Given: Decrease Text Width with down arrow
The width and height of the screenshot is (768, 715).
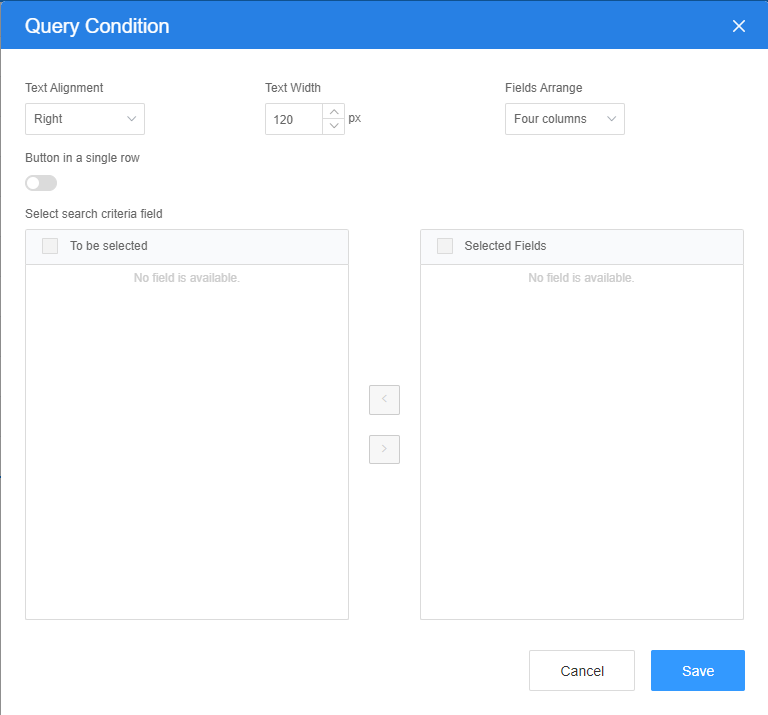Looking at the screenshot, I should point(334,126).
